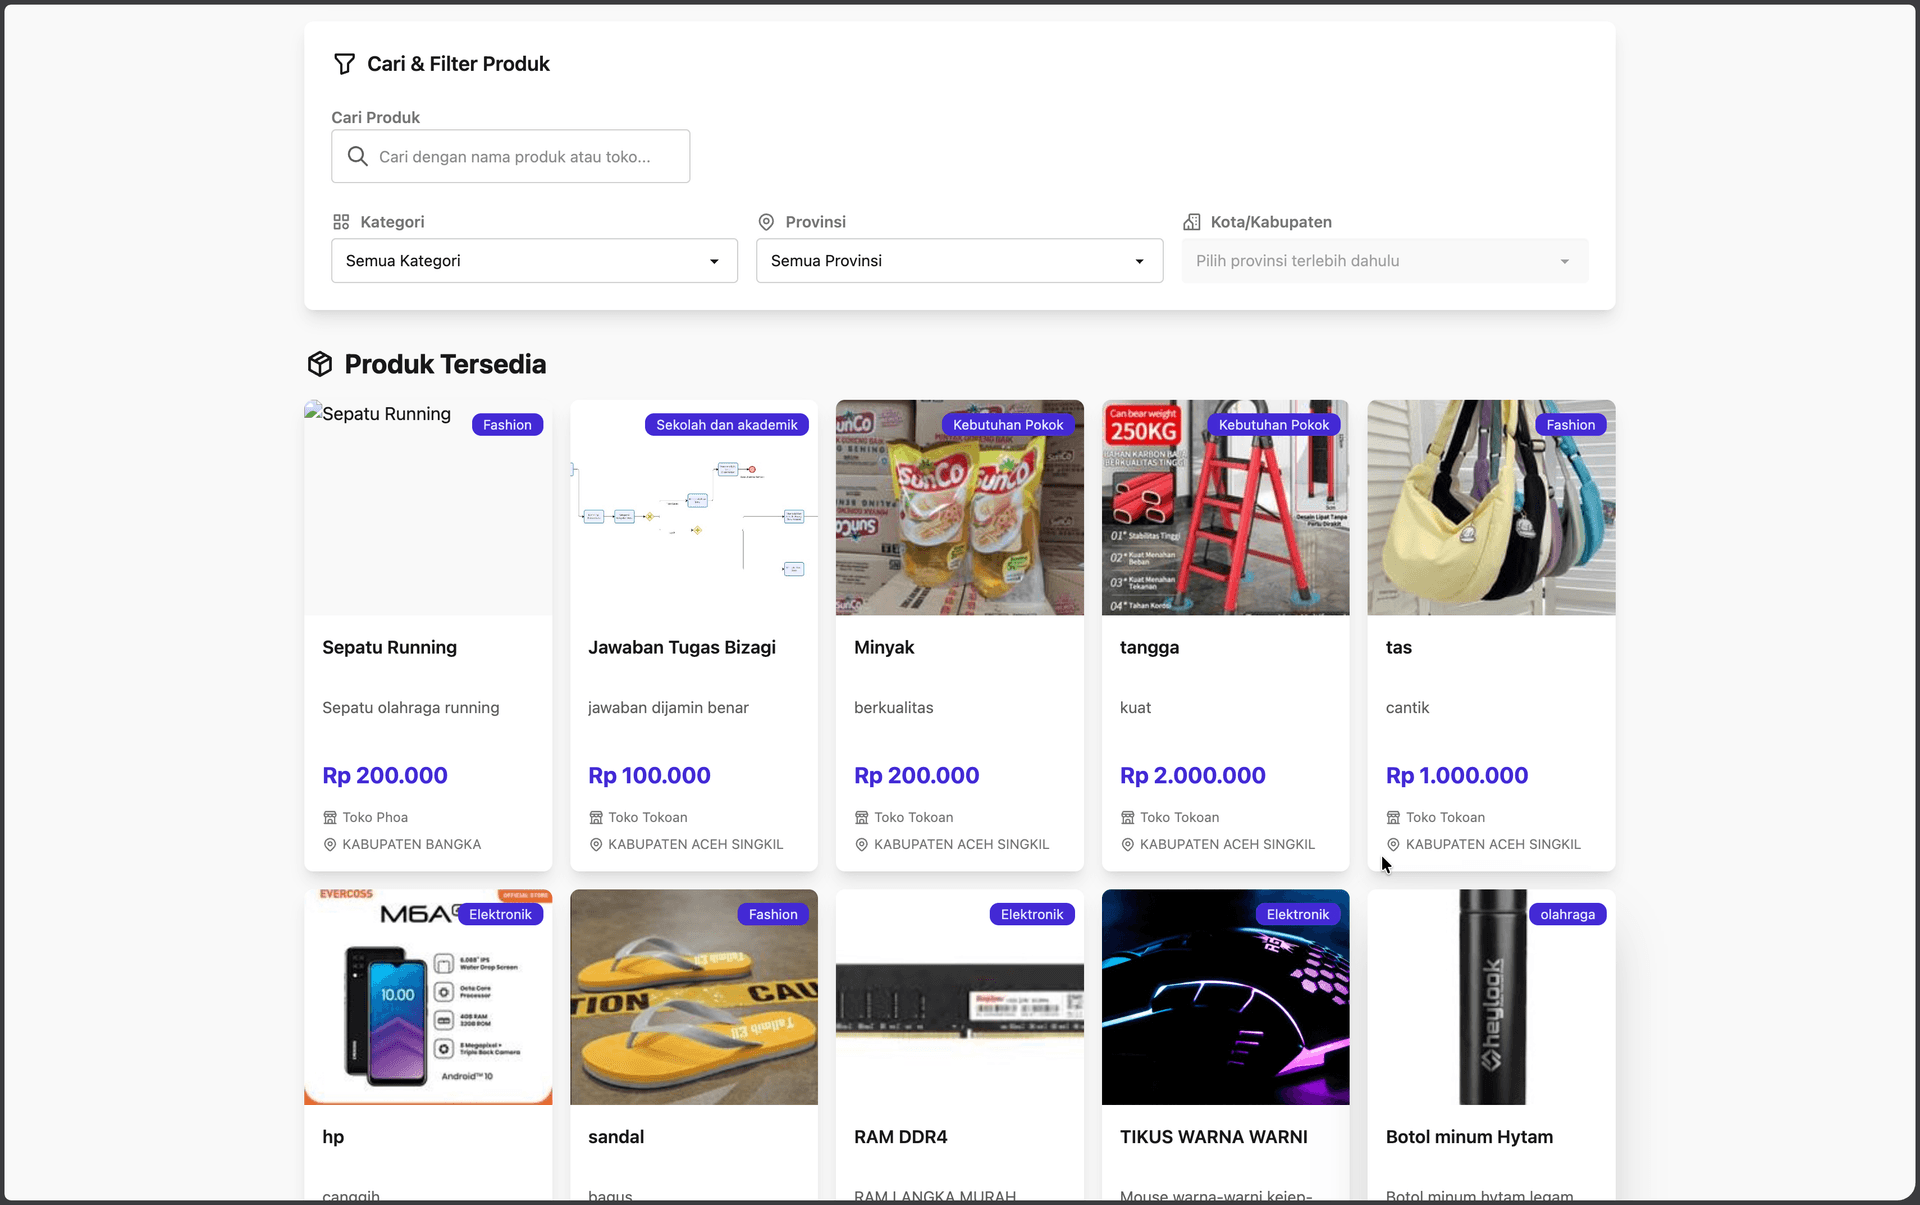Screen dimensions: 1920x1205
Task: Click the location pin on the tangga card
Action: [x=1128, y=845]
